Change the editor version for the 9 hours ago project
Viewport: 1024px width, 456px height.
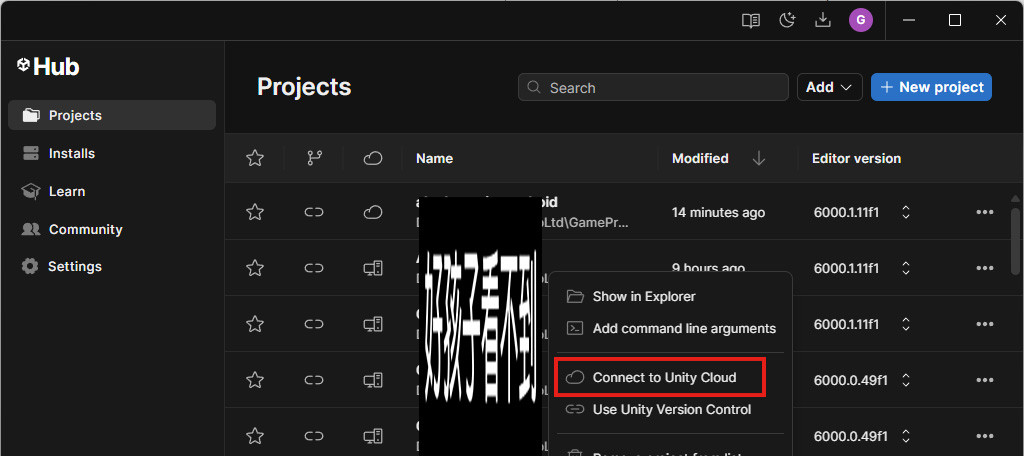point(906,268)
